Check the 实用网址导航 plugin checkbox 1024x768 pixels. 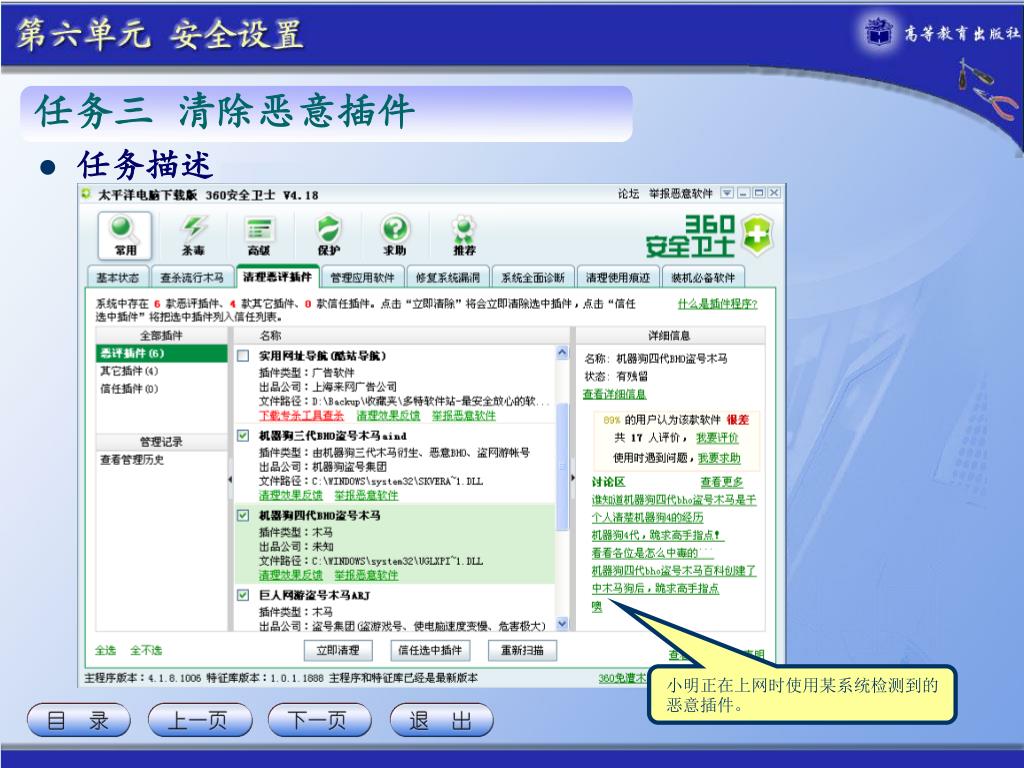(243, 356)
